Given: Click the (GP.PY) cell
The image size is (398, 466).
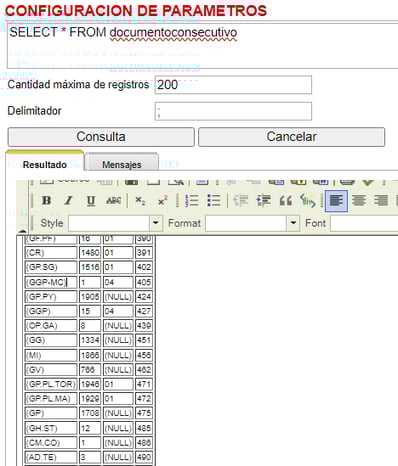Looking at the screenshot, I should point(51,296).
